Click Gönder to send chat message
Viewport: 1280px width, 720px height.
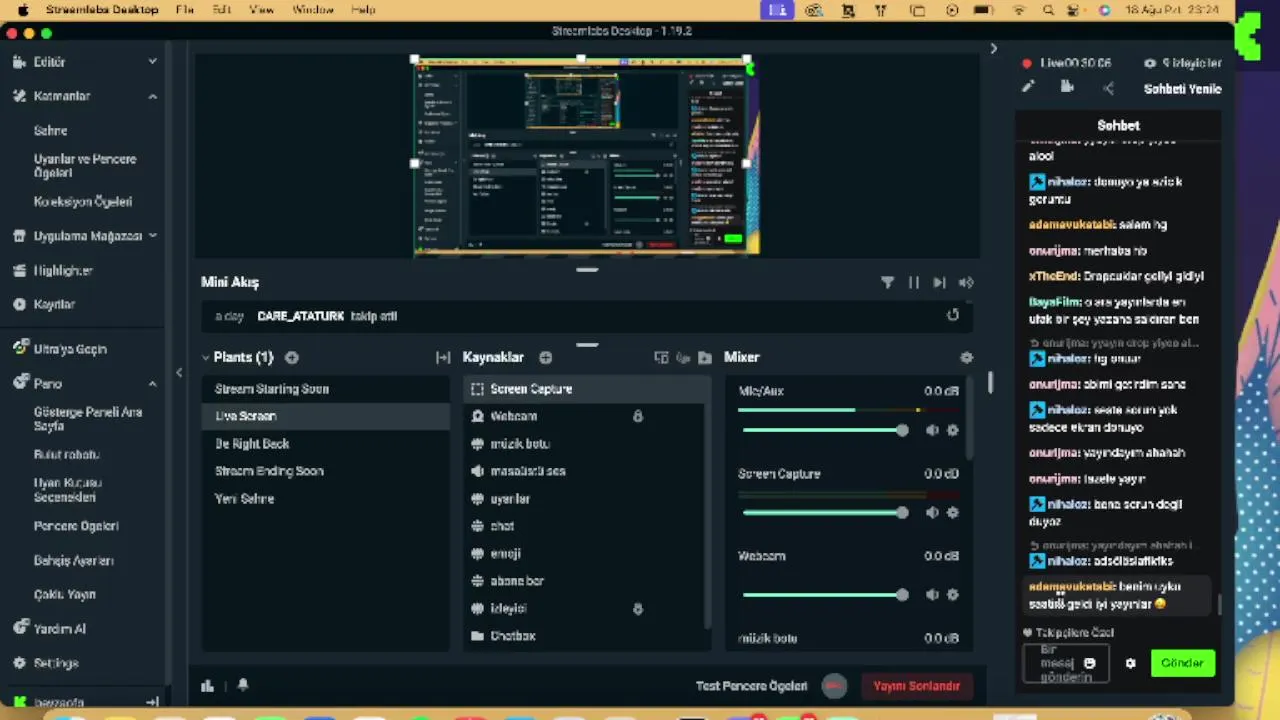[1182, 663]
